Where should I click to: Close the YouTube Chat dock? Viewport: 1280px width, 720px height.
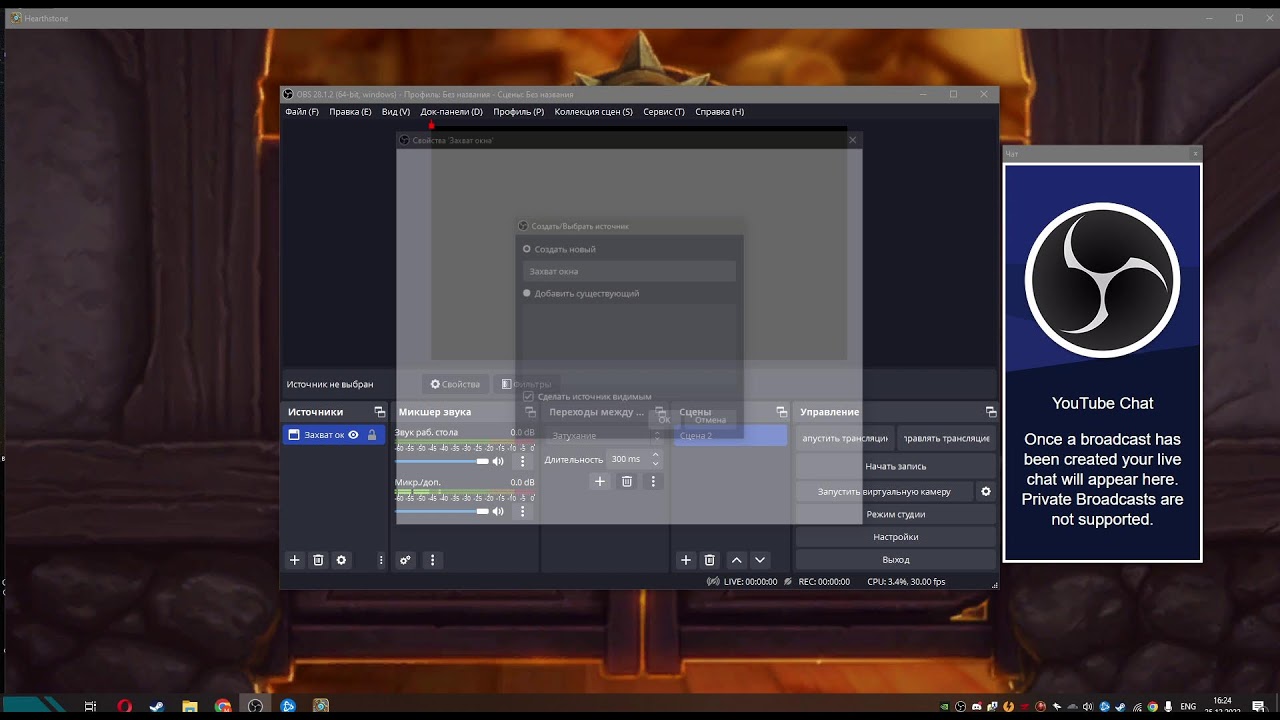(x=1195, y=154)
